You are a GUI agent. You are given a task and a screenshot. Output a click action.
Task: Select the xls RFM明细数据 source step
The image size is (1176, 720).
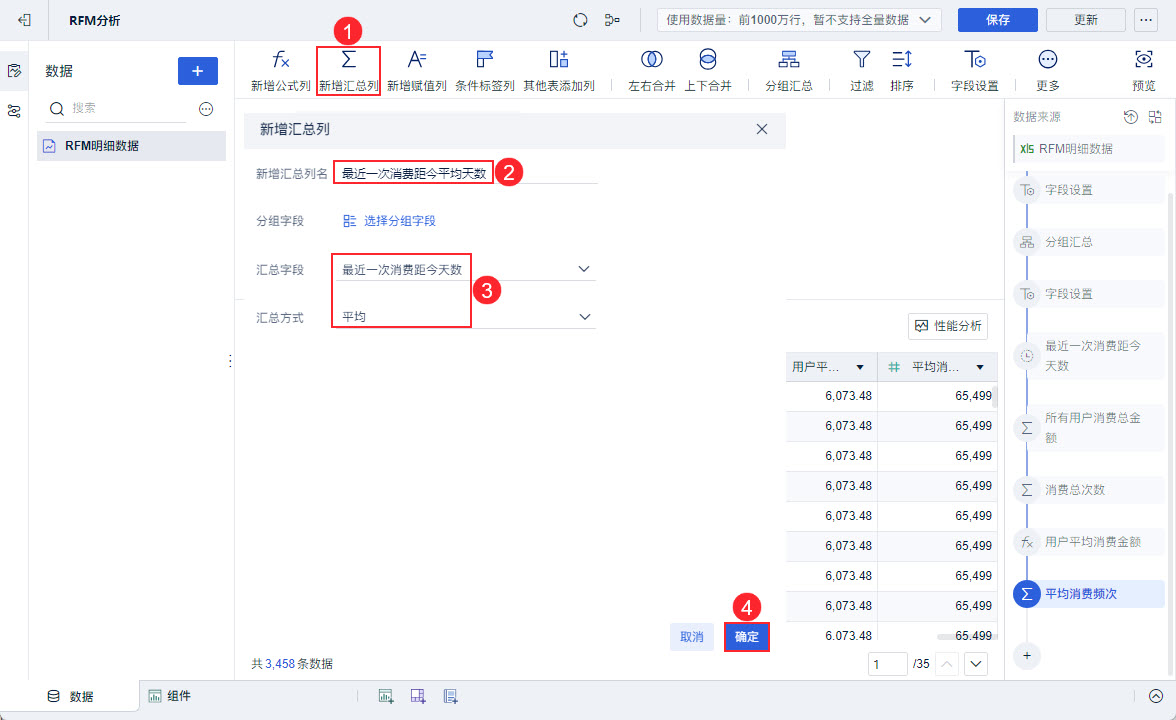click(1088, 148)
